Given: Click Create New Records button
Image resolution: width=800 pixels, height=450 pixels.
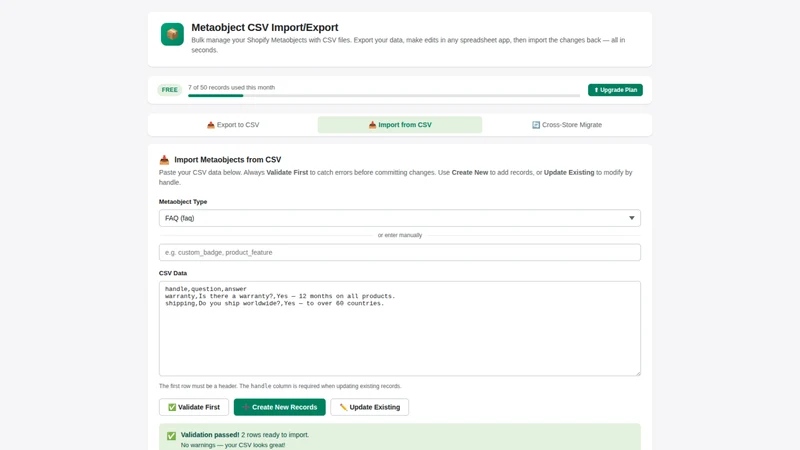Looking at the screenshot, I should 280,407.
